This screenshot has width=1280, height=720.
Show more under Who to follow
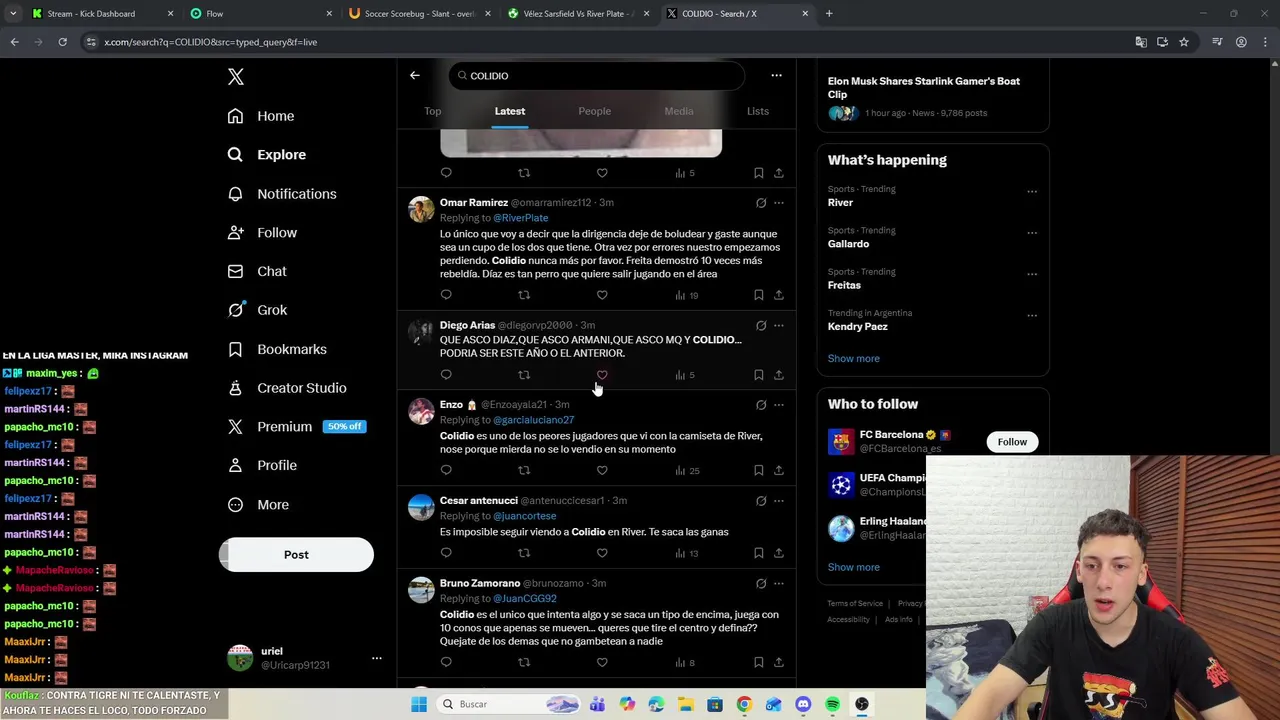(854, 567)
